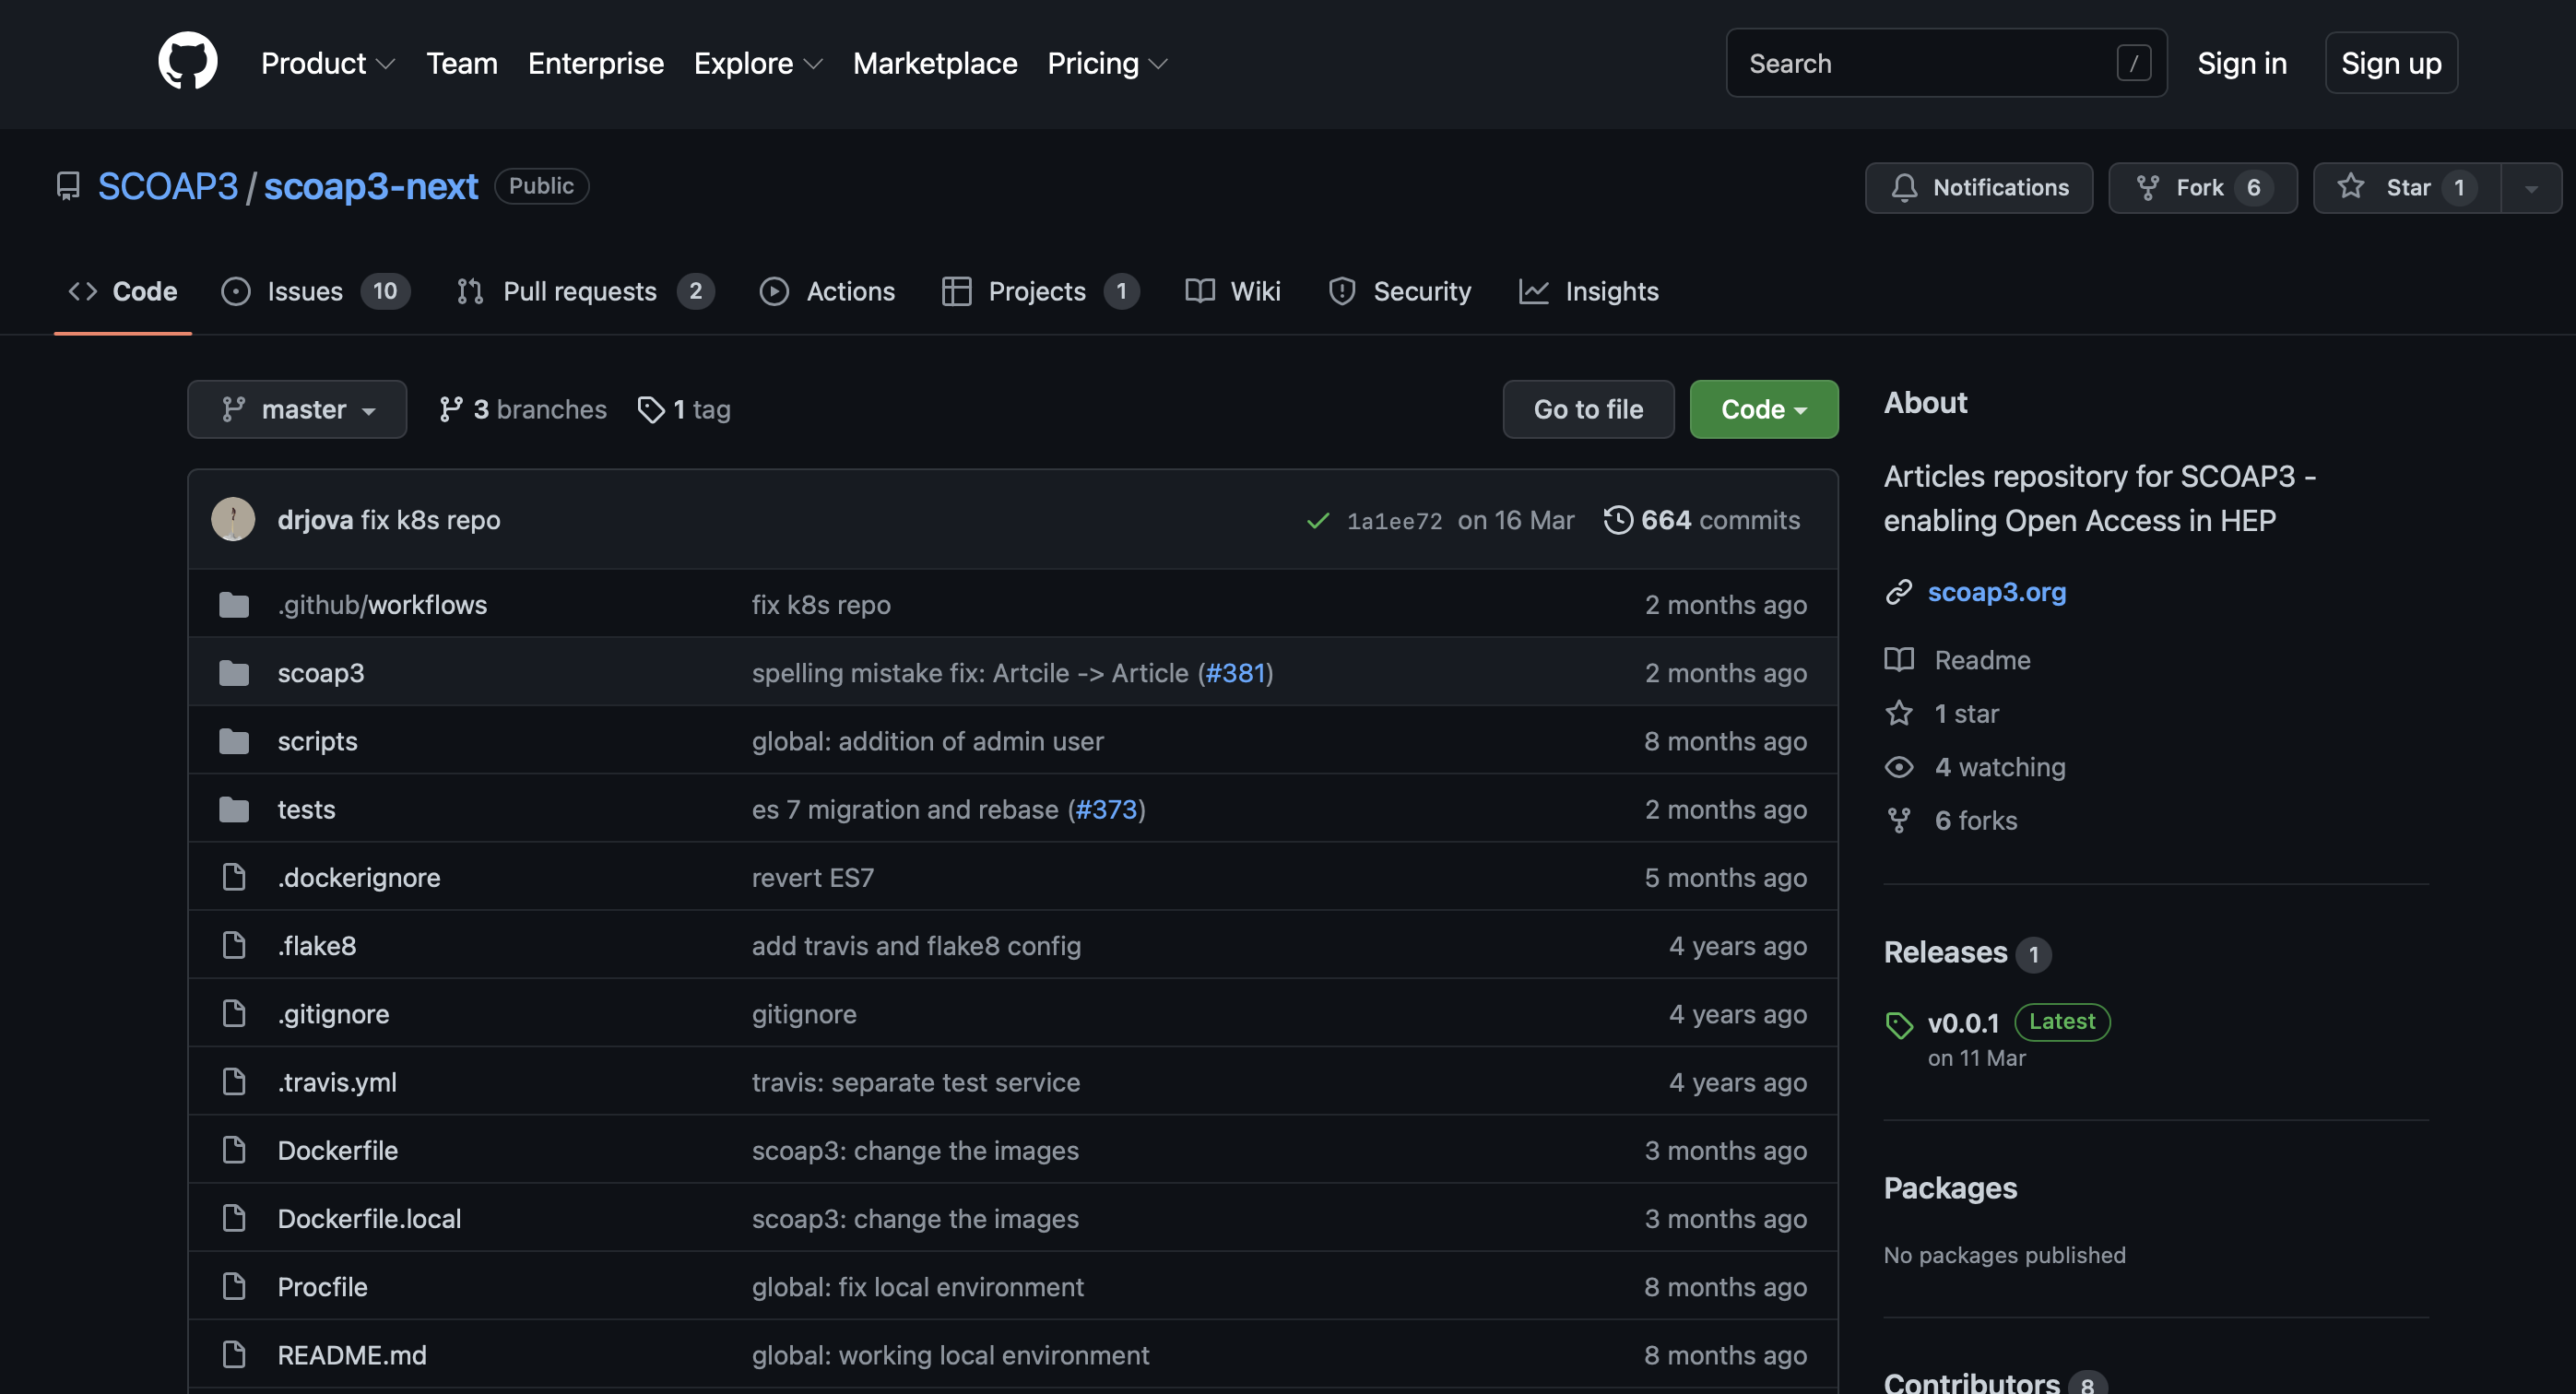Open the commit history clock icon
The height and width of the screenshot is (1394, 2576).
point(1618,520)
